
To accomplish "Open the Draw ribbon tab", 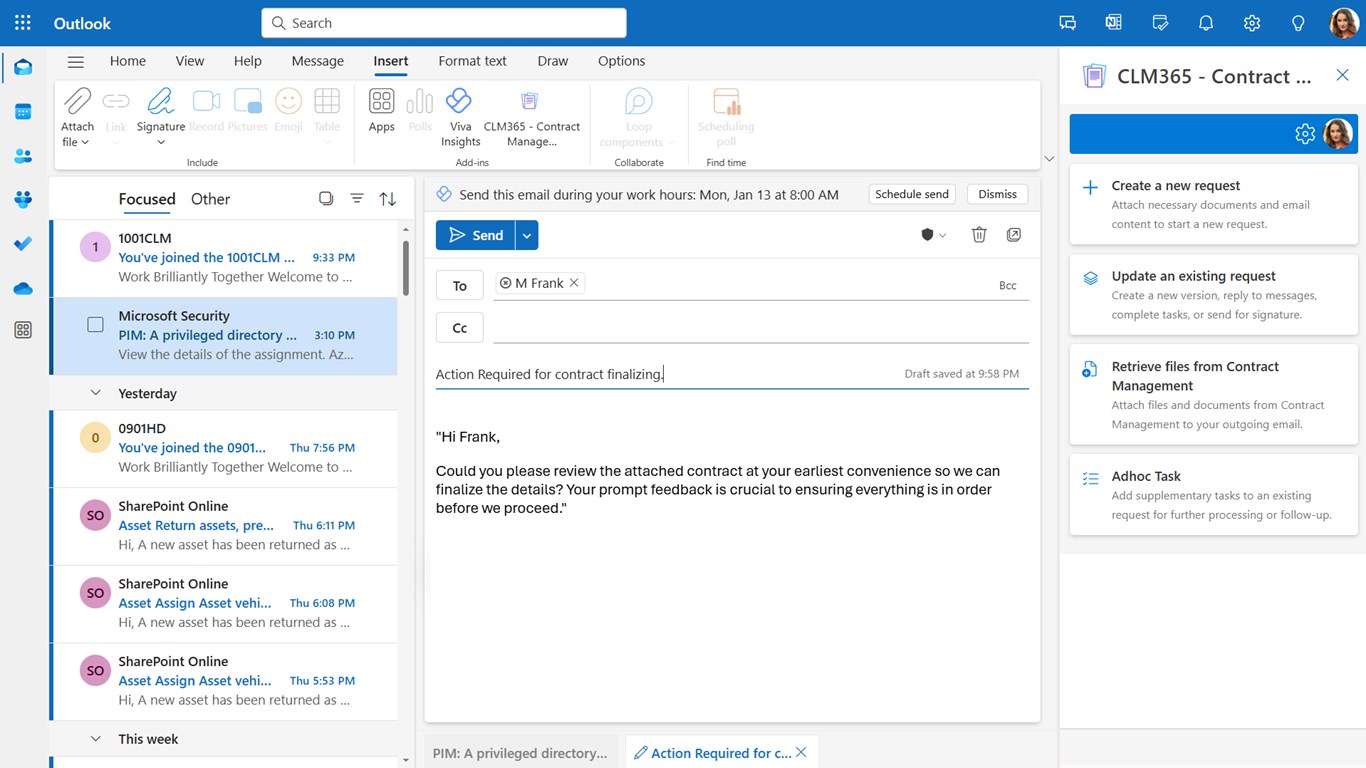I will click(x=553, y=61).
